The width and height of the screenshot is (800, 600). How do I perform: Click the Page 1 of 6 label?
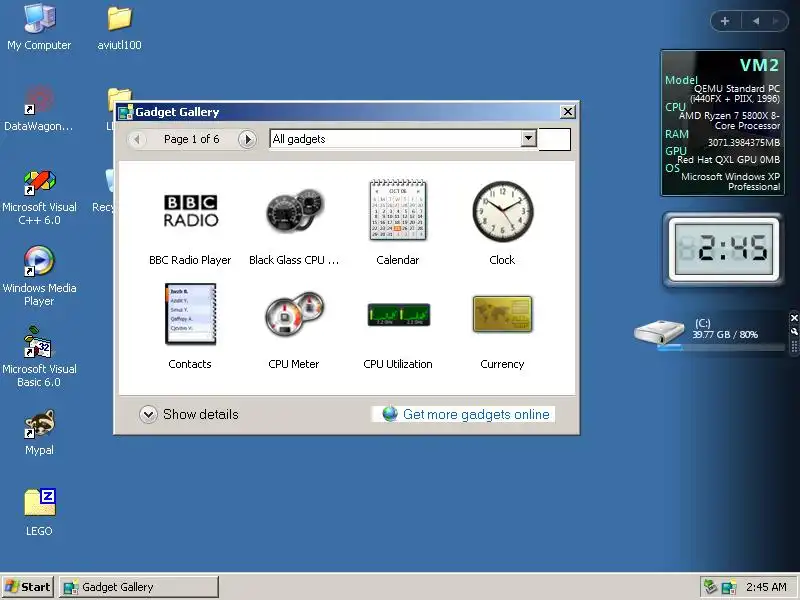click(191, 139)
